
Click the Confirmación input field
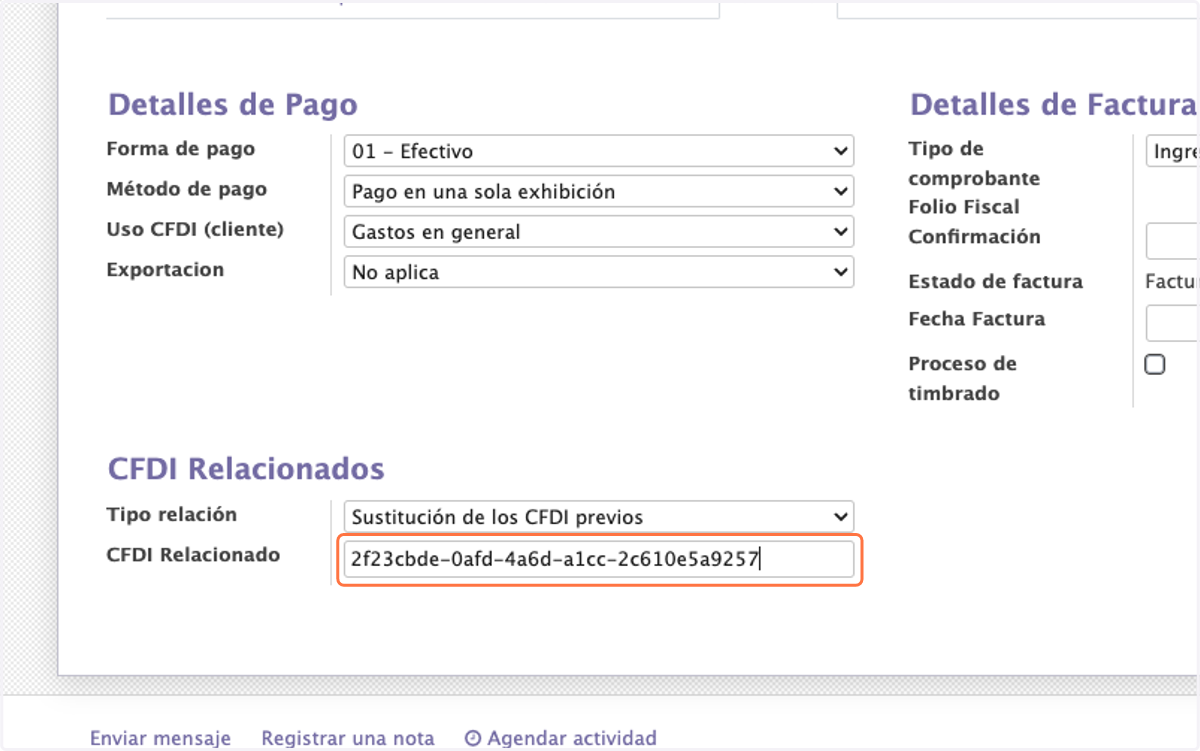pyautogui.click(x=1172, y=241)
